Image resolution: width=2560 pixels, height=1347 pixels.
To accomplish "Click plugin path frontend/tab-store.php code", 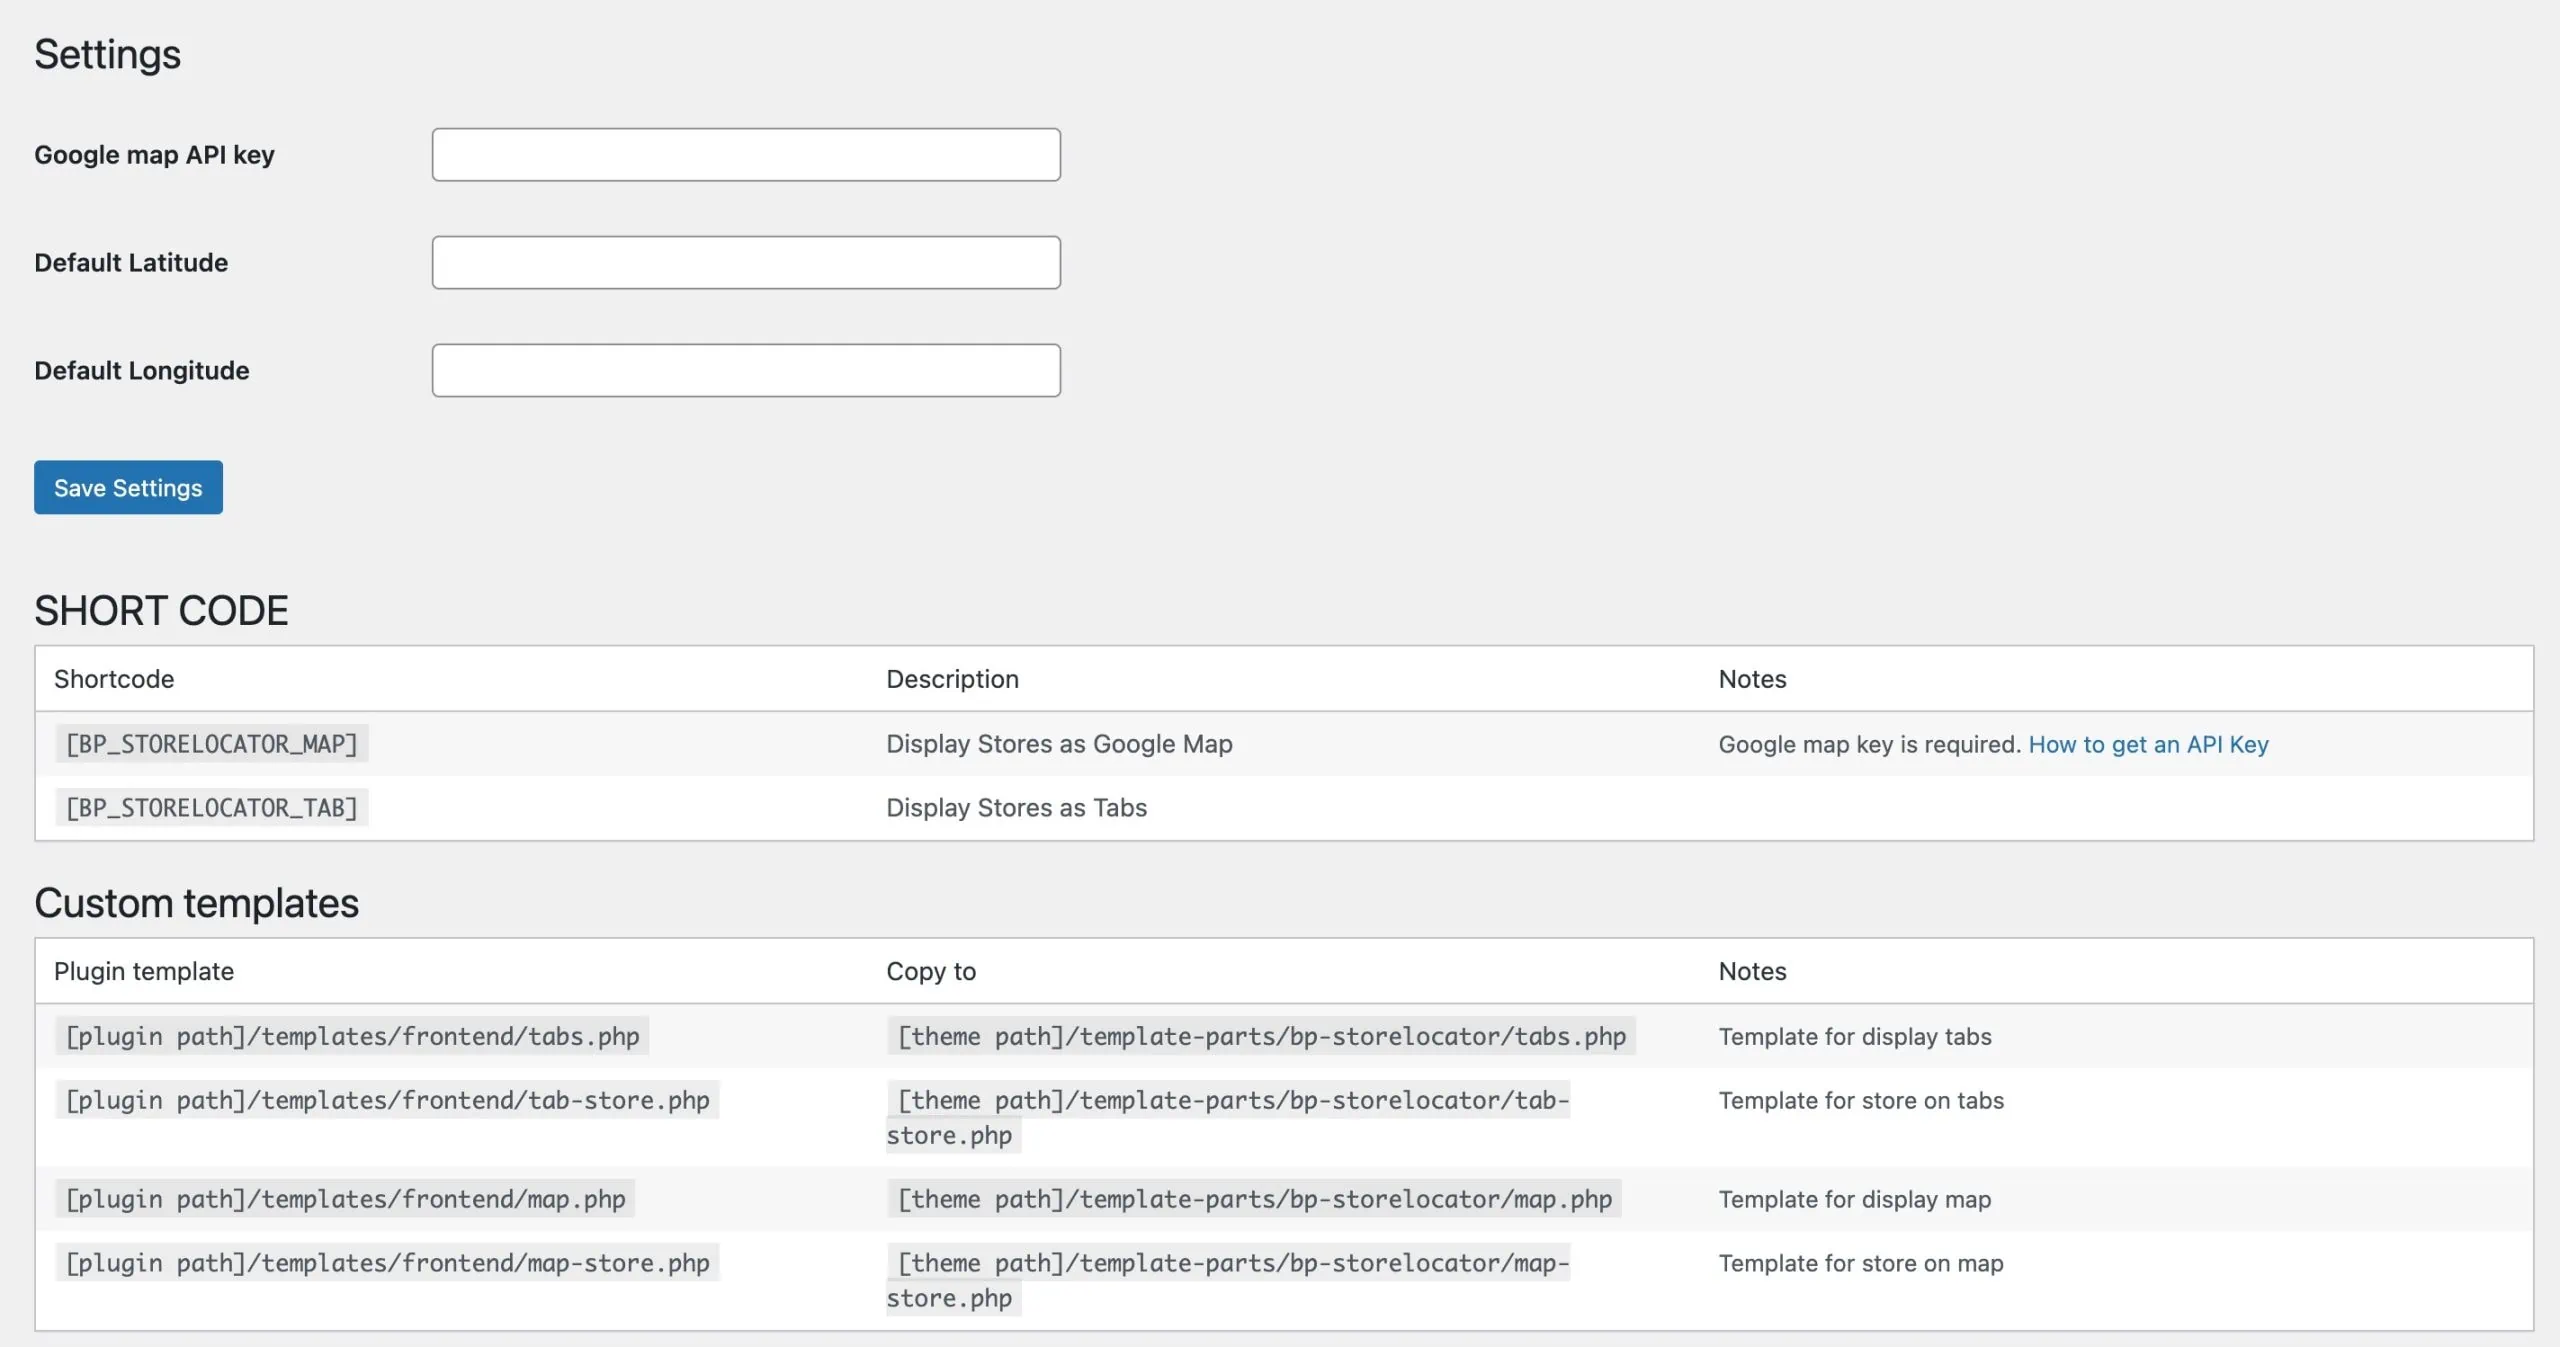I will click(387, 1100).
